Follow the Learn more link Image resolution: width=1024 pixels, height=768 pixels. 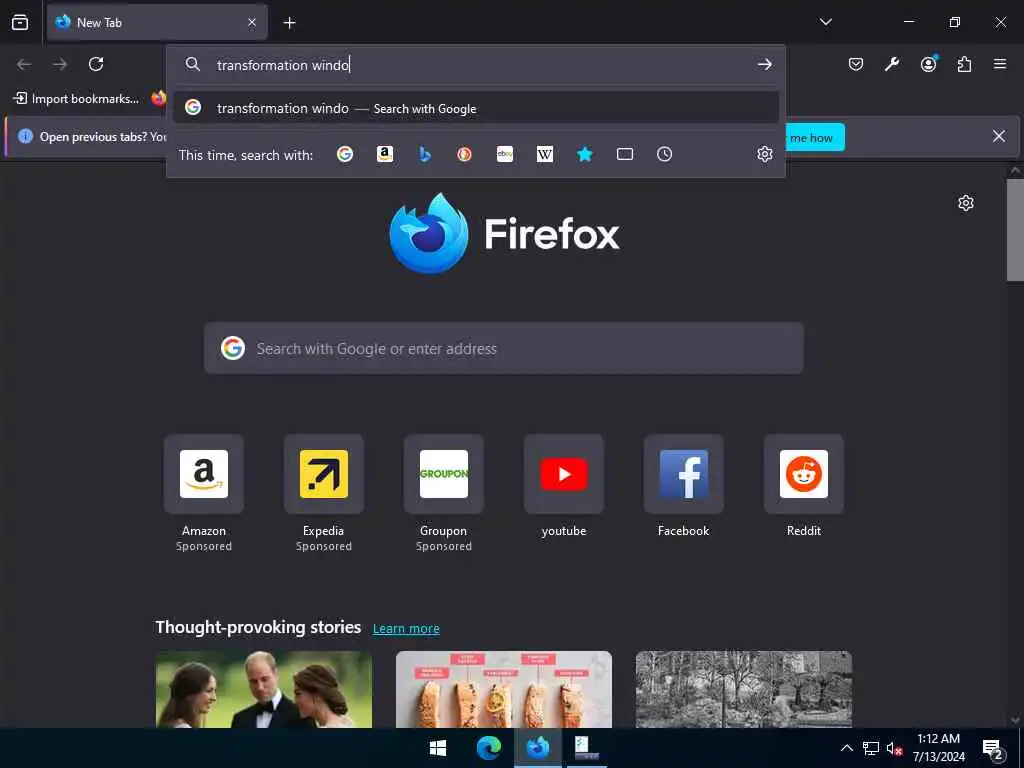click(406, 628)
